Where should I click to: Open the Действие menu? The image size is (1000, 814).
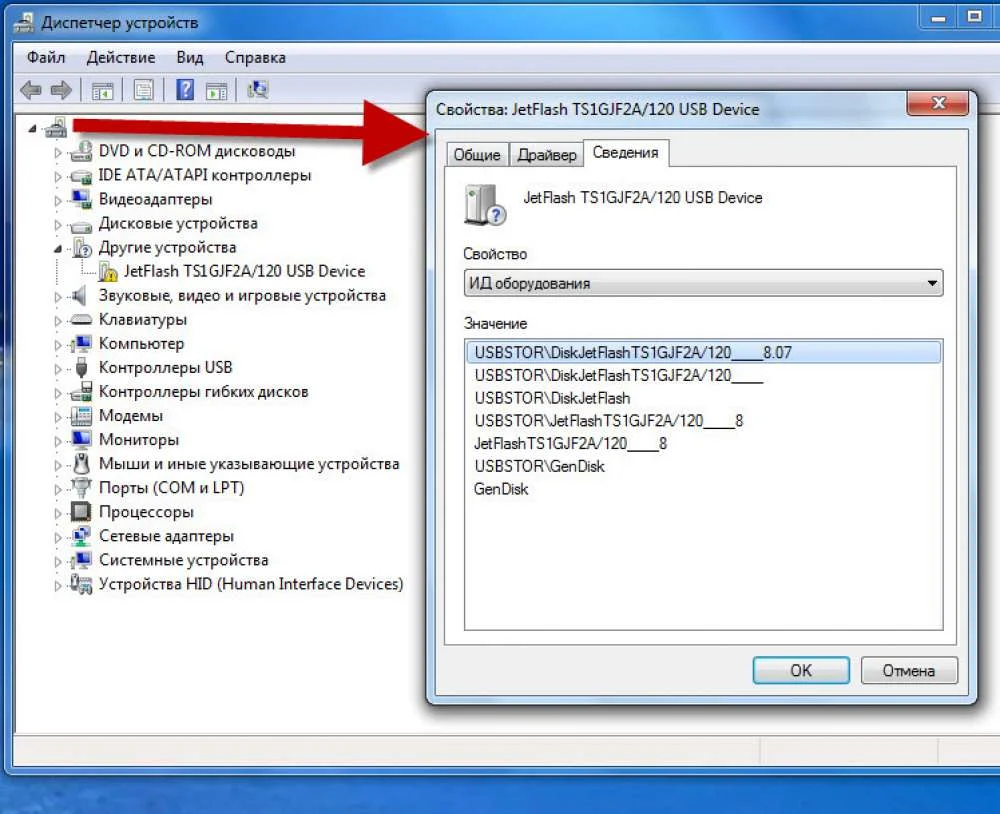click(x=121, y=57)
